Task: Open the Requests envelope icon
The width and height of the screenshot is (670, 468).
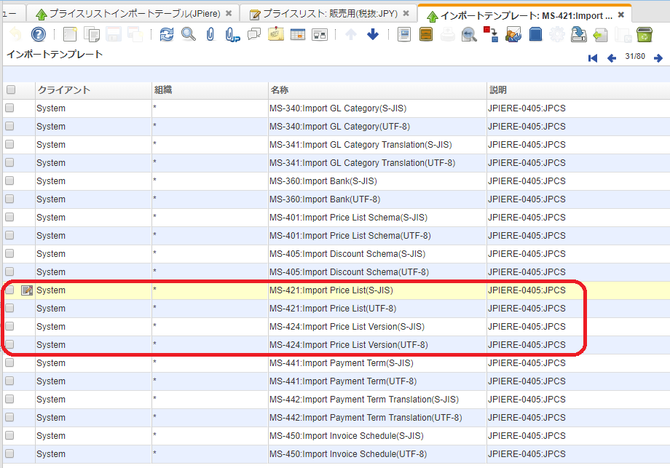Action: (x=513, y=34)
